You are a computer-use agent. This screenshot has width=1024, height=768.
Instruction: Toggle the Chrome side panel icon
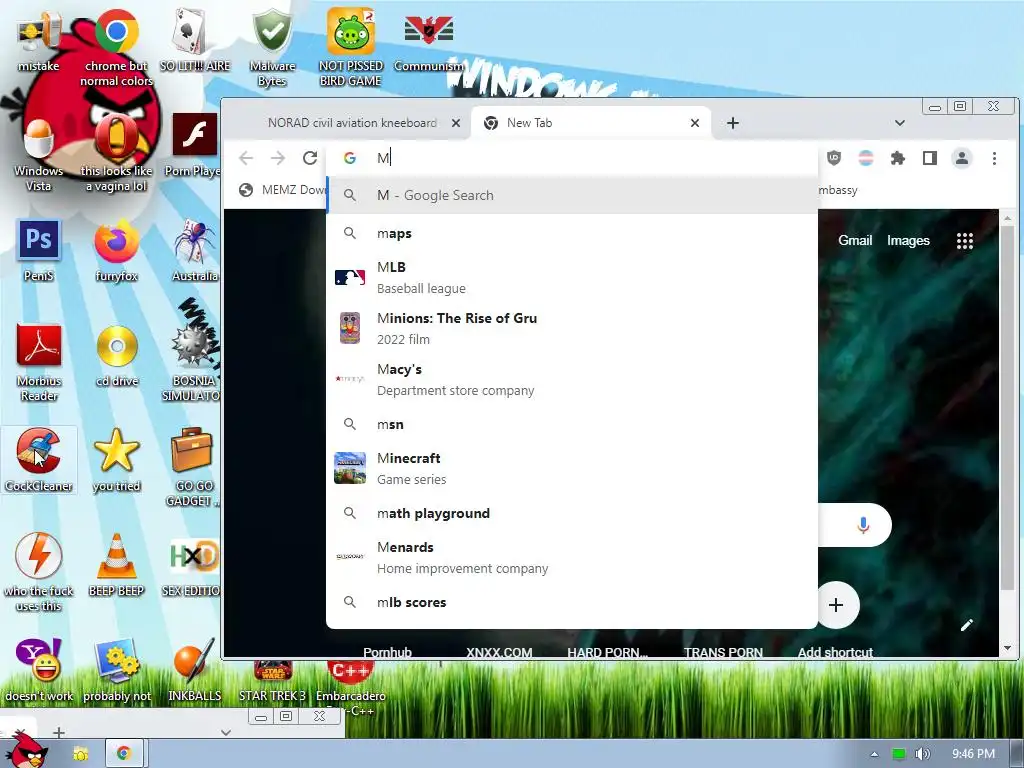(x=930, y=158)
